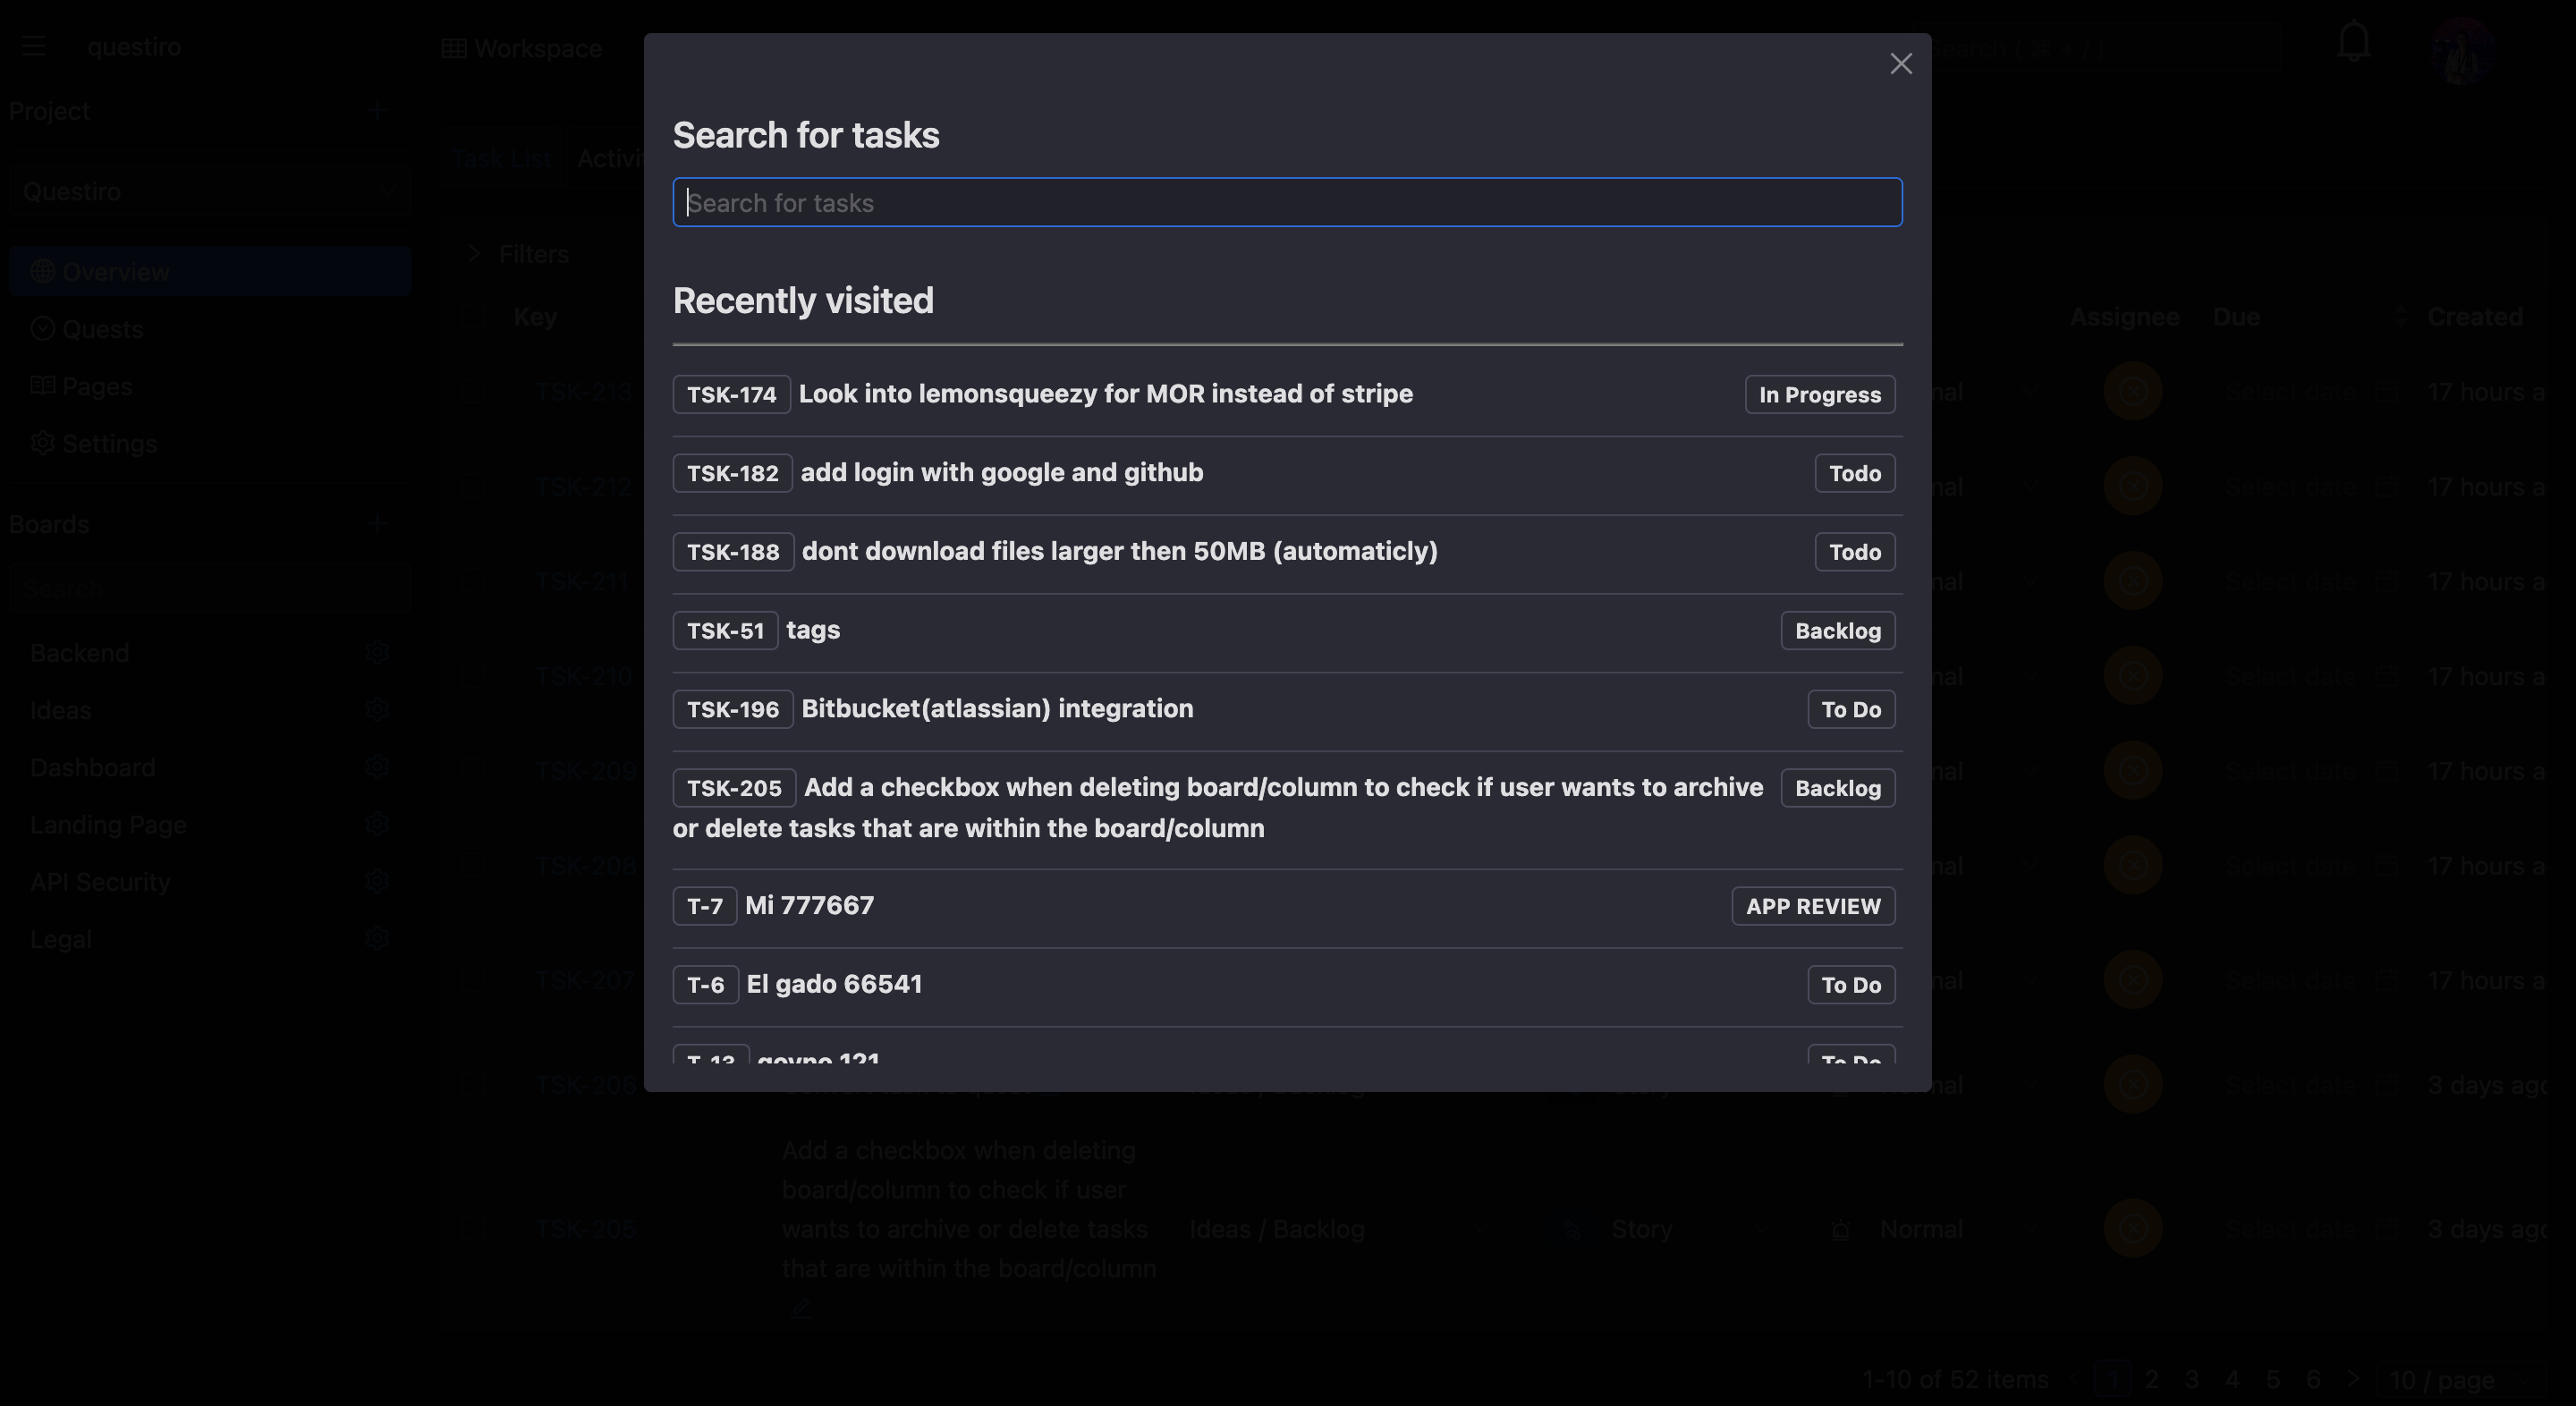
Task: Click the plus icon beside Boards
Action: (377, 524)
